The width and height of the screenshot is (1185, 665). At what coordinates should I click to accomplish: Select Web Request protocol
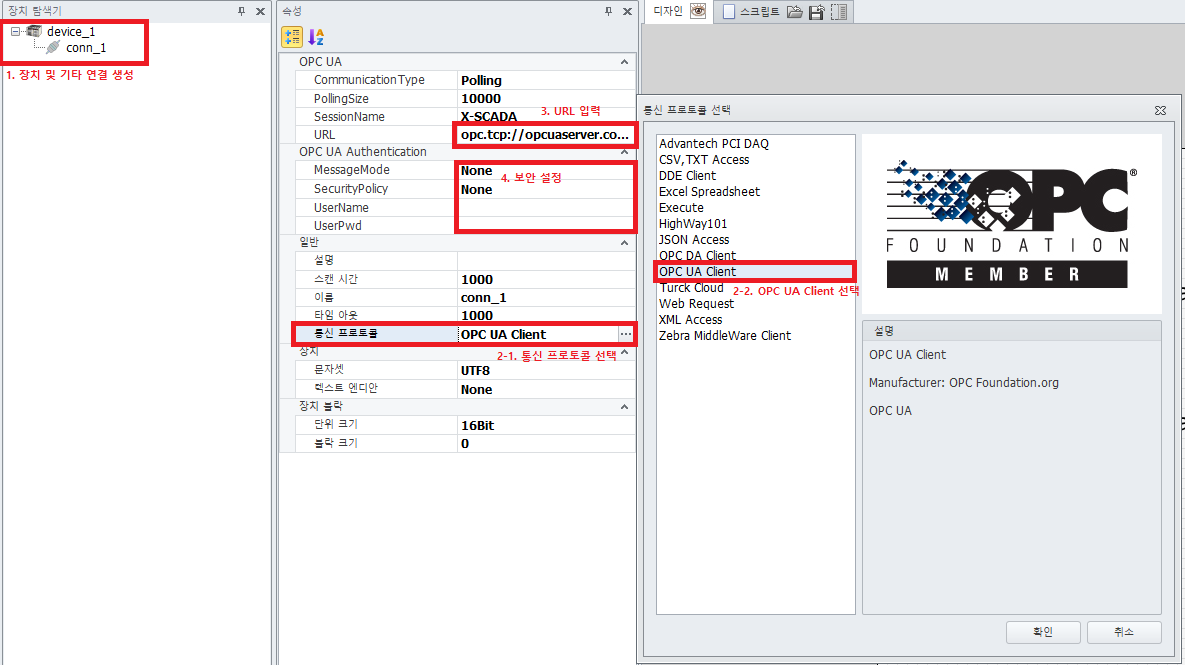tap(696, 304)
